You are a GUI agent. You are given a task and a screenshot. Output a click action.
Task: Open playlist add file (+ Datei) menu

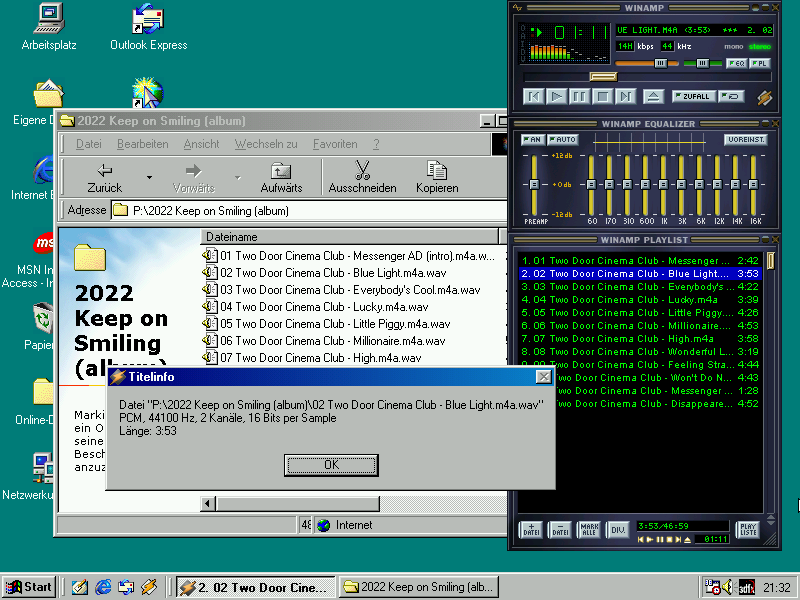point(531,530)
